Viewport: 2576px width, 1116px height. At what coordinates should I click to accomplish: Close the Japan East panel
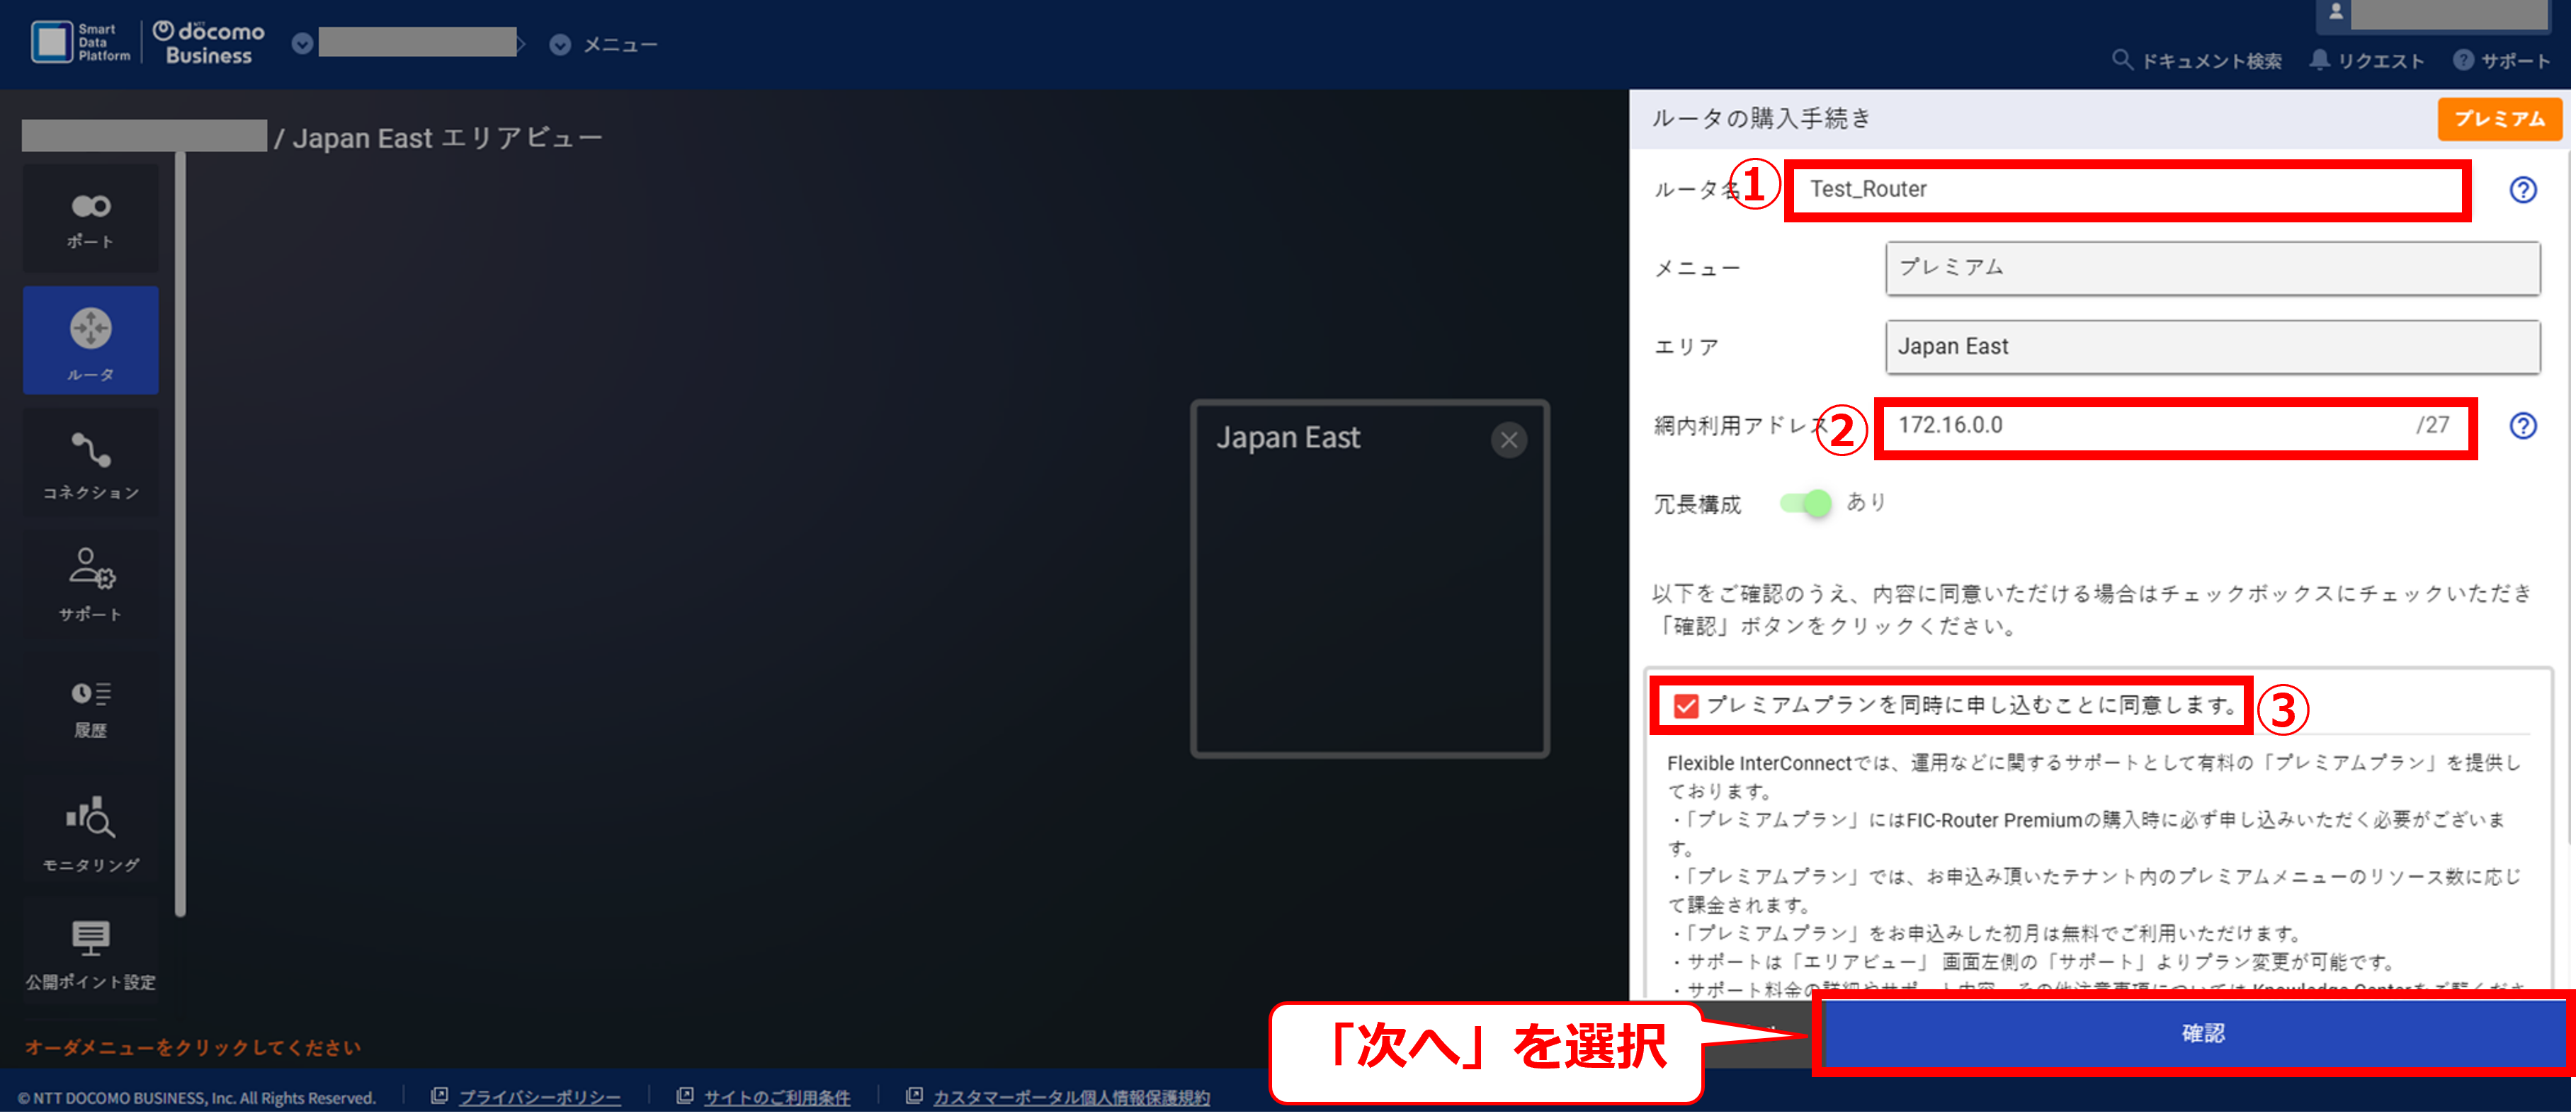pyautogui.click(x=1508, y=440)
